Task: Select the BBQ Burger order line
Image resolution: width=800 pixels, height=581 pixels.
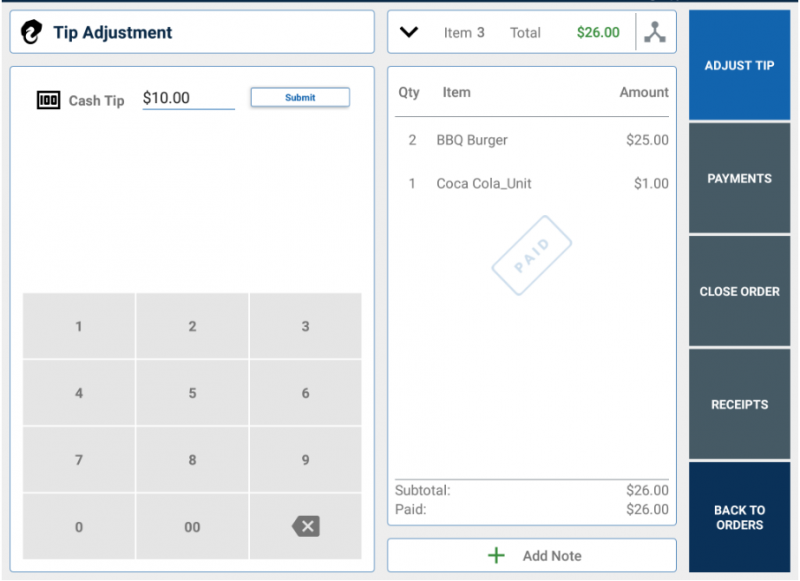Action: 532,140
